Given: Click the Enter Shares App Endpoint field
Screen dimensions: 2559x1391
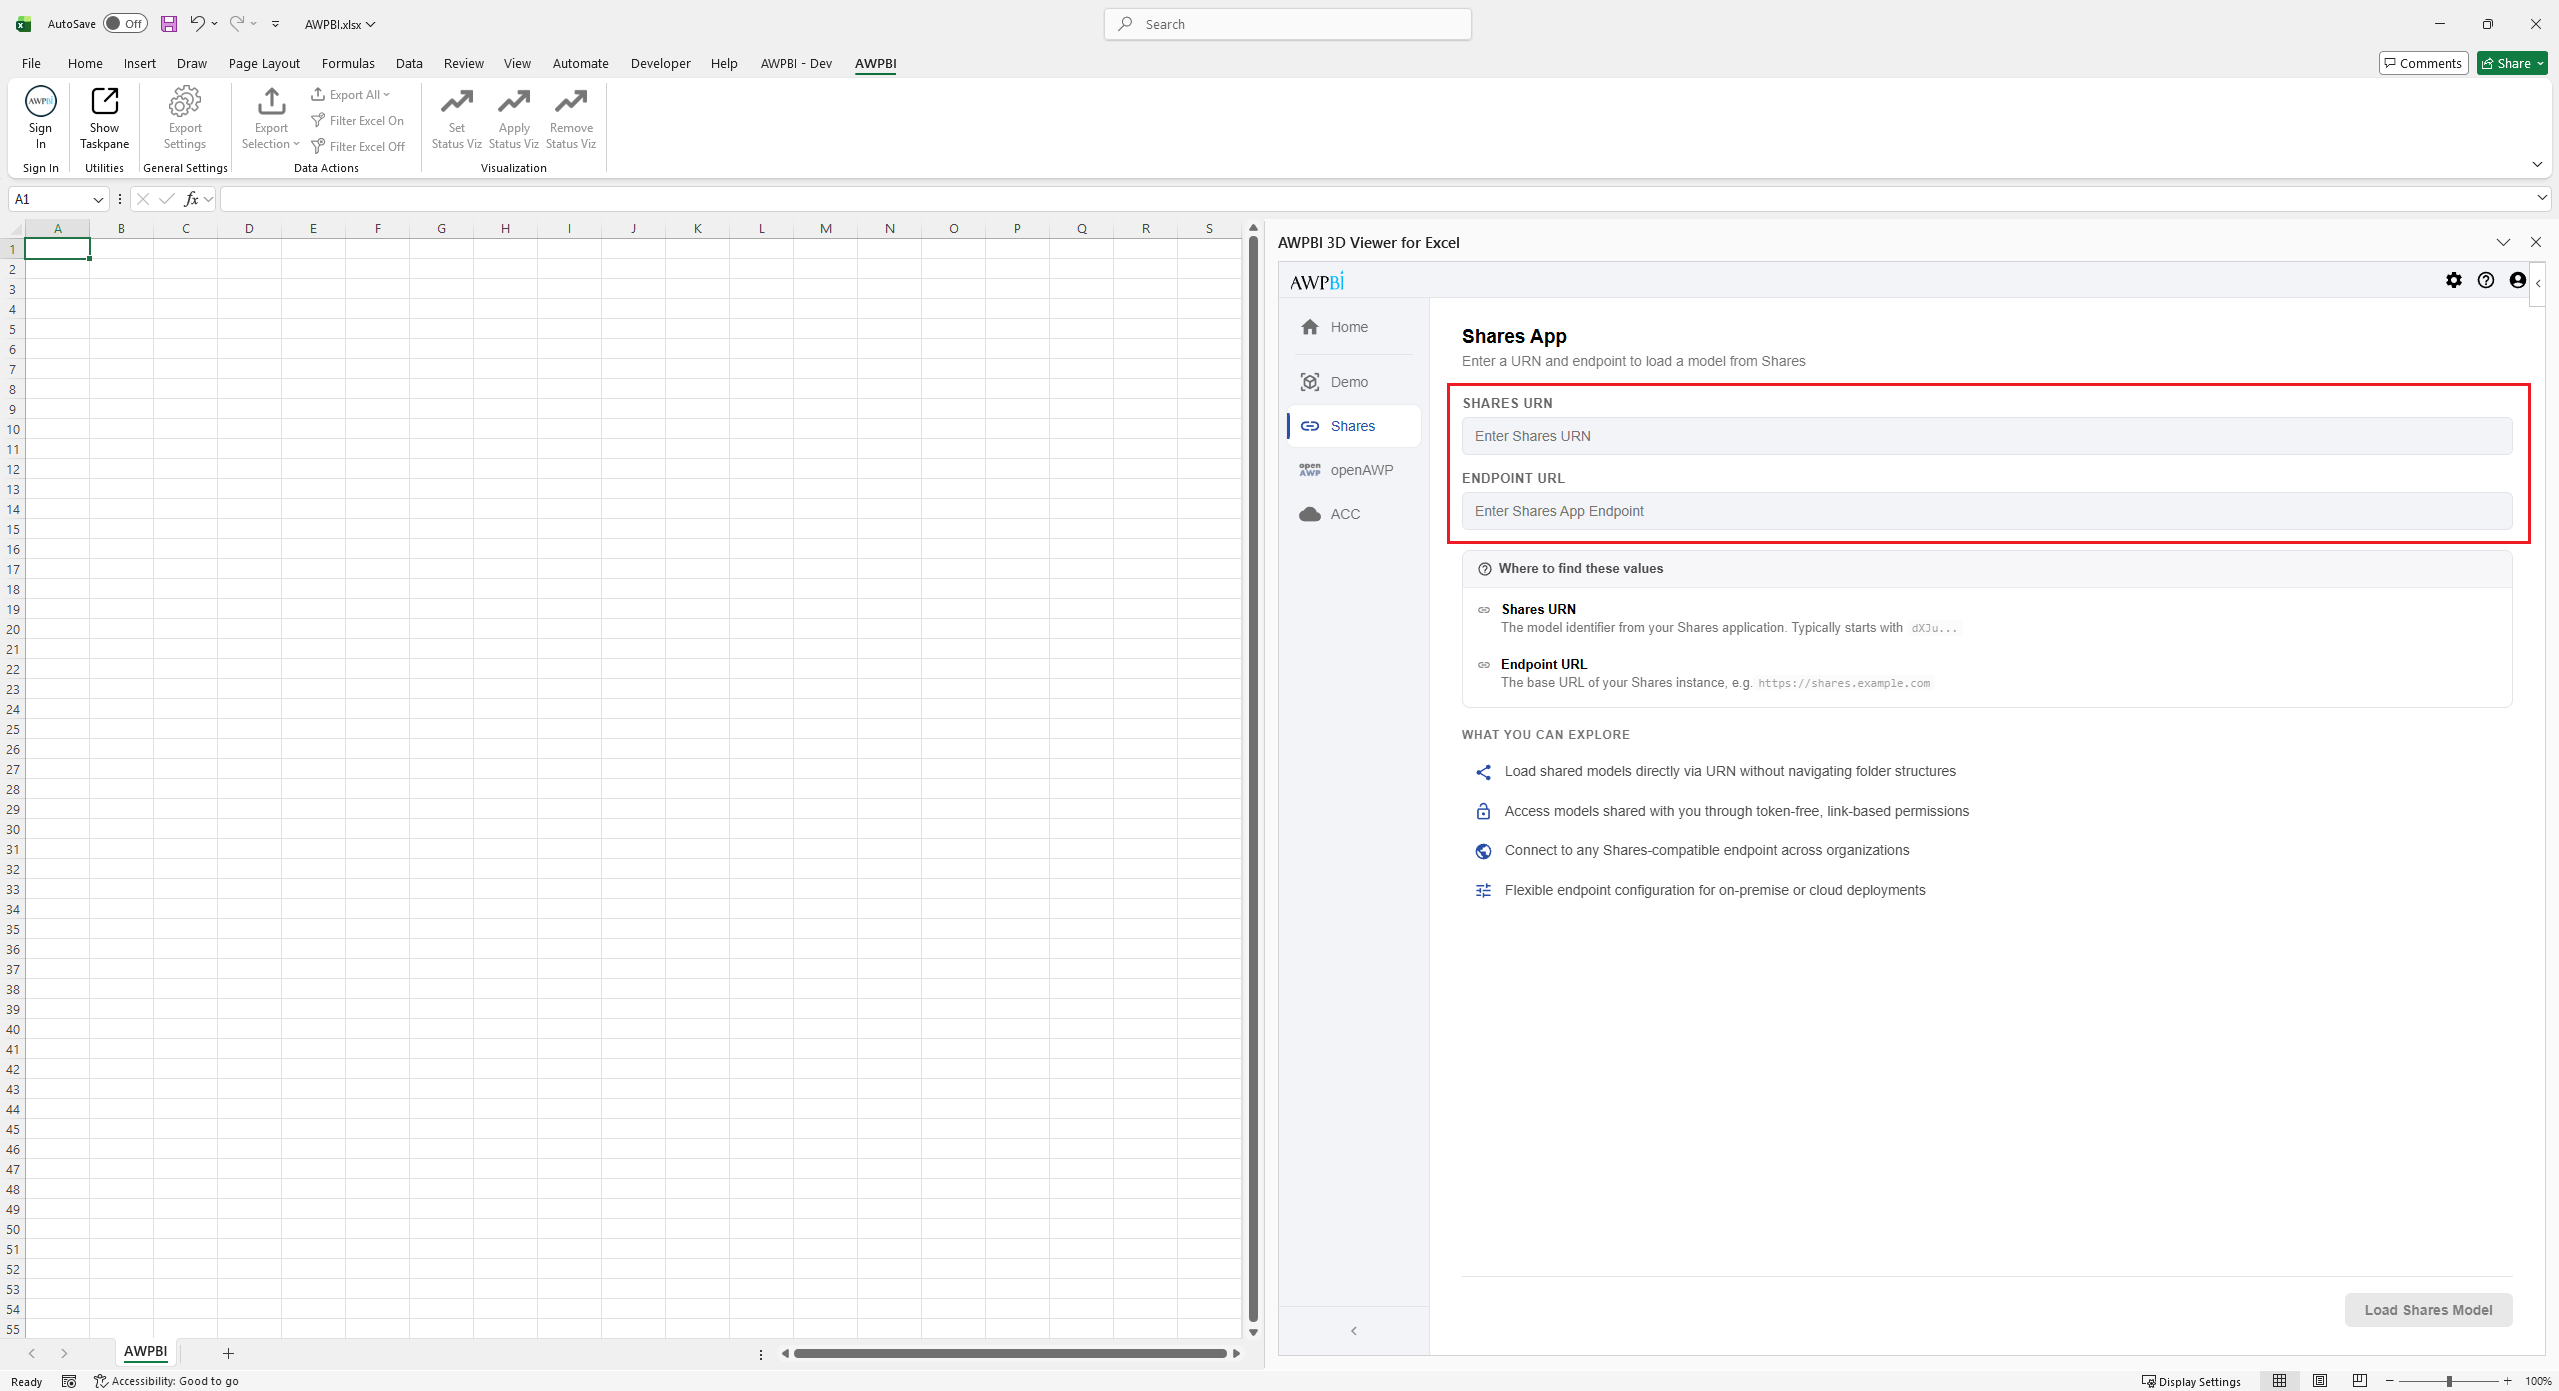Looking at the screenshot, I should [x=1987, y=511].
